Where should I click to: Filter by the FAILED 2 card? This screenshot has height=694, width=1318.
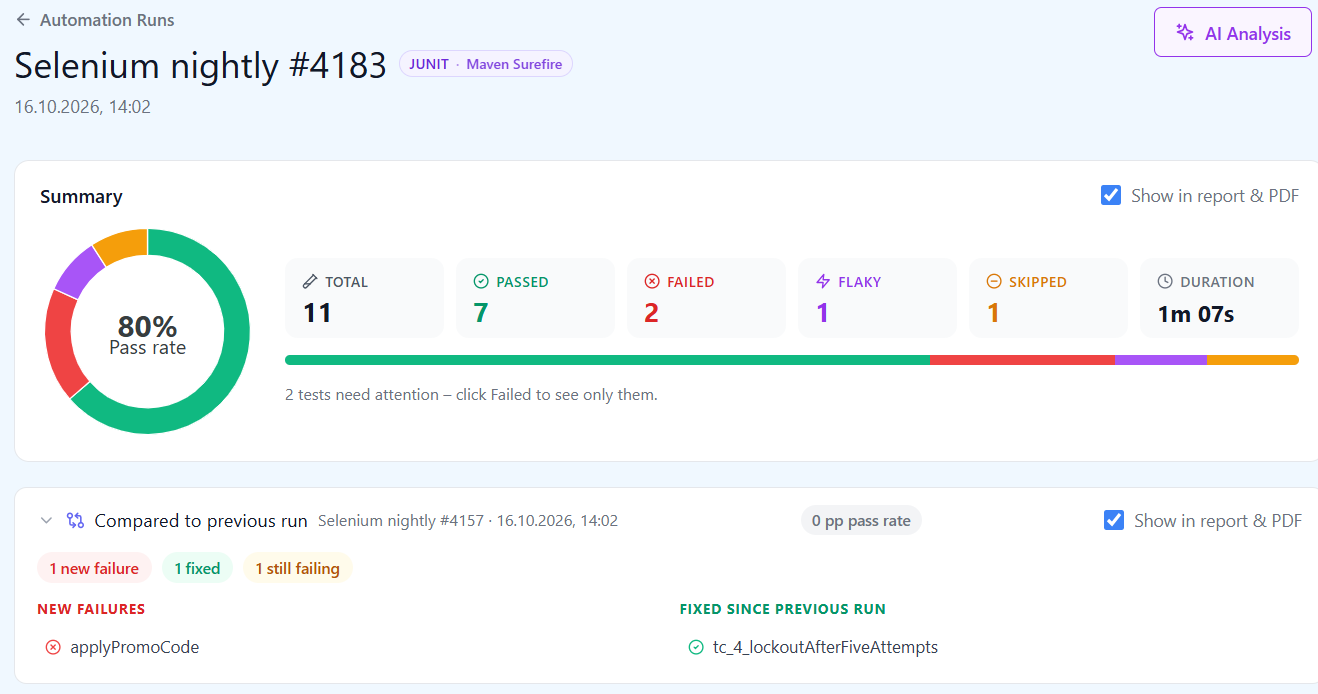(x=706, y=298)
